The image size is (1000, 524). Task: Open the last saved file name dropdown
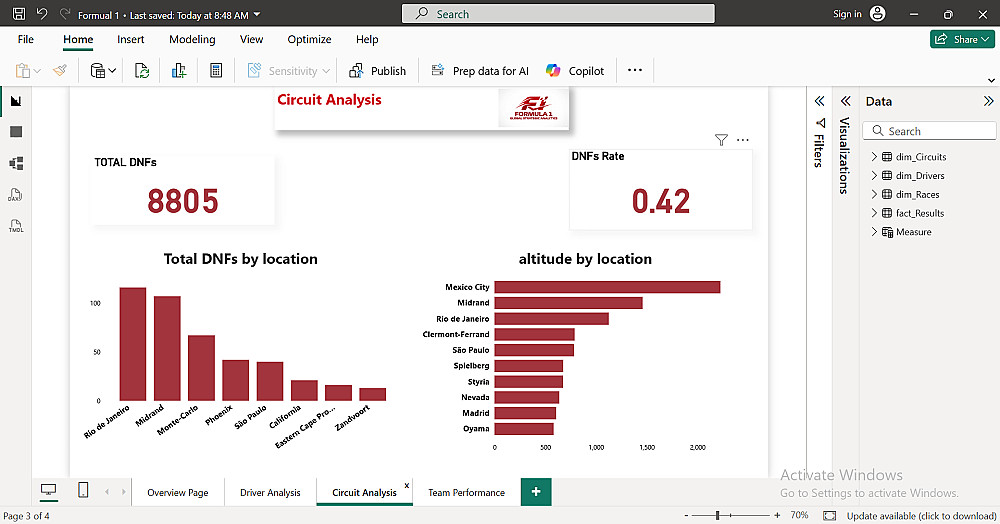(x=257, y=14)
